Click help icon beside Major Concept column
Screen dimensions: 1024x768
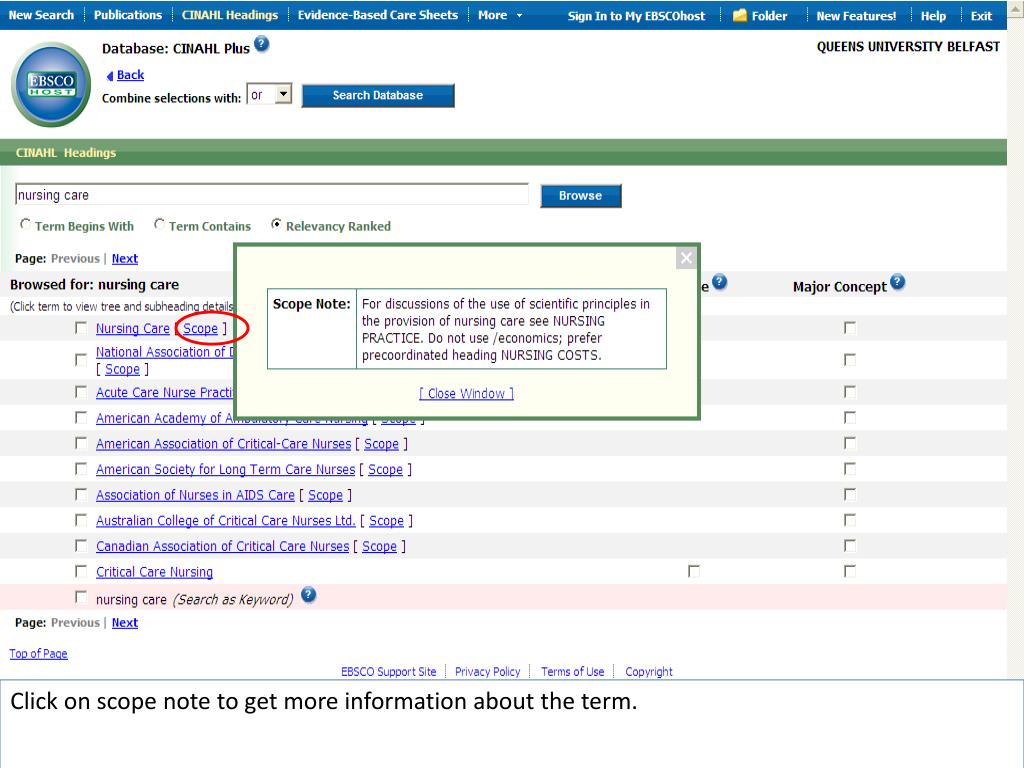point(897,282)
